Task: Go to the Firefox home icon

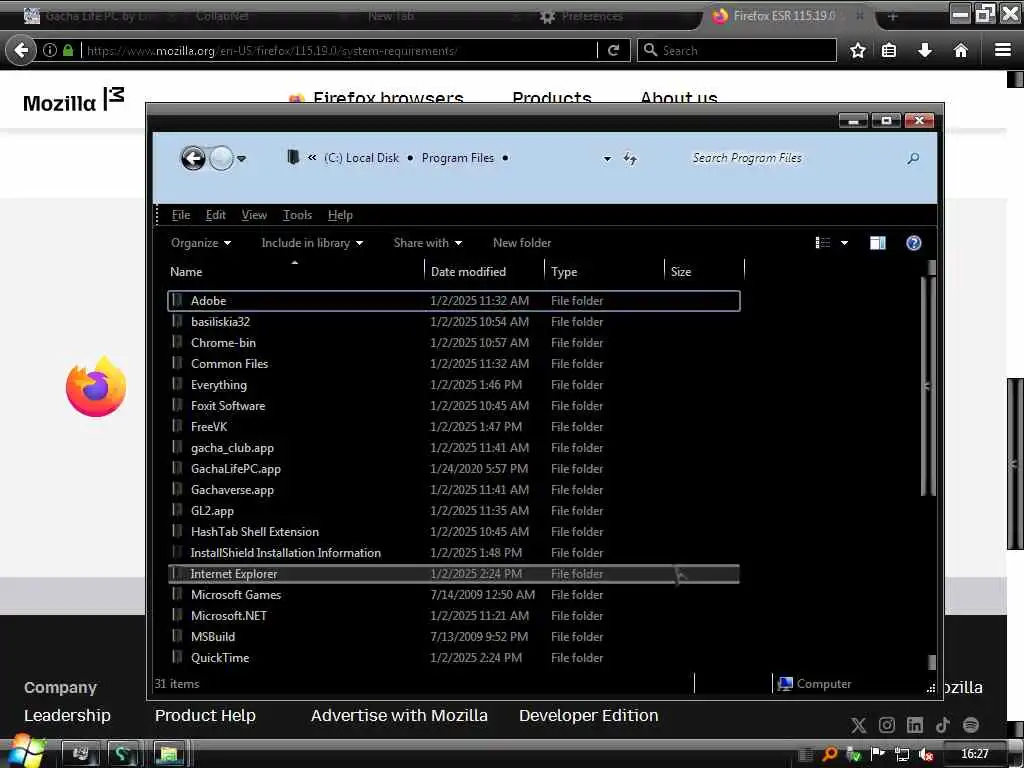Action: click(961, 50)
